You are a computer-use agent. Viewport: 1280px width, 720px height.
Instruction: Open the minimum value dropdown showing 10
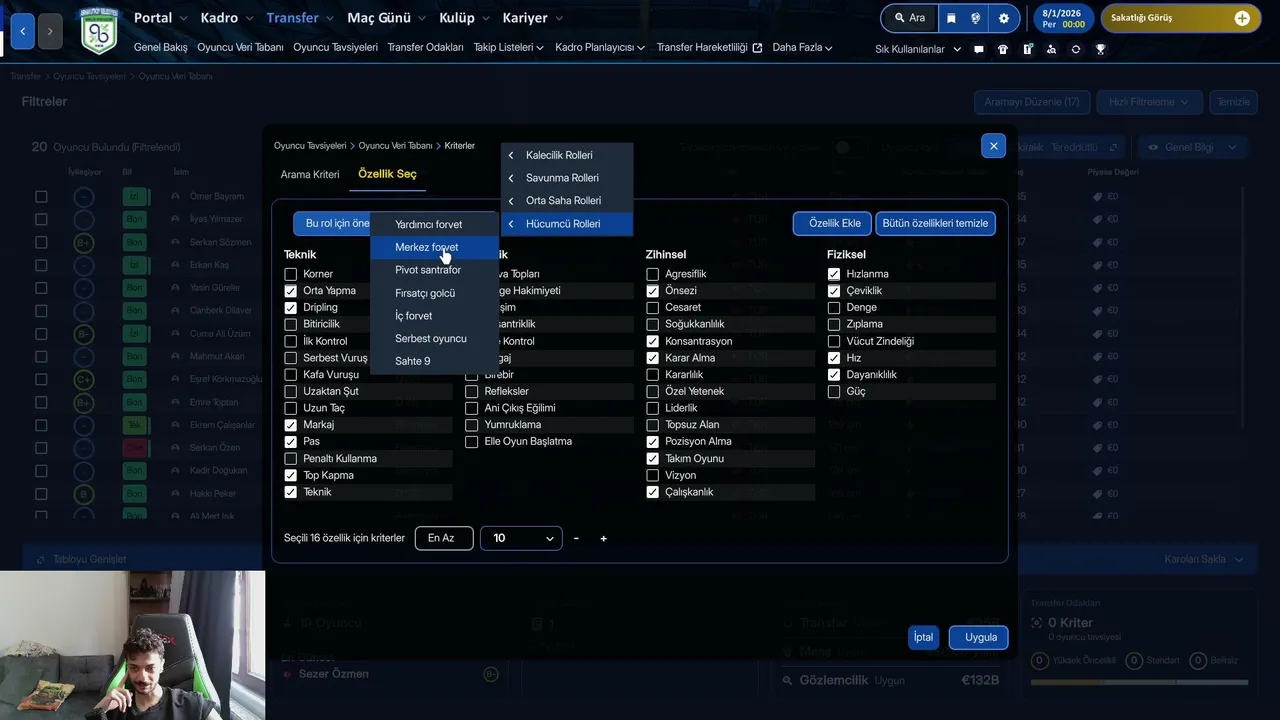[x=521, y=538]
